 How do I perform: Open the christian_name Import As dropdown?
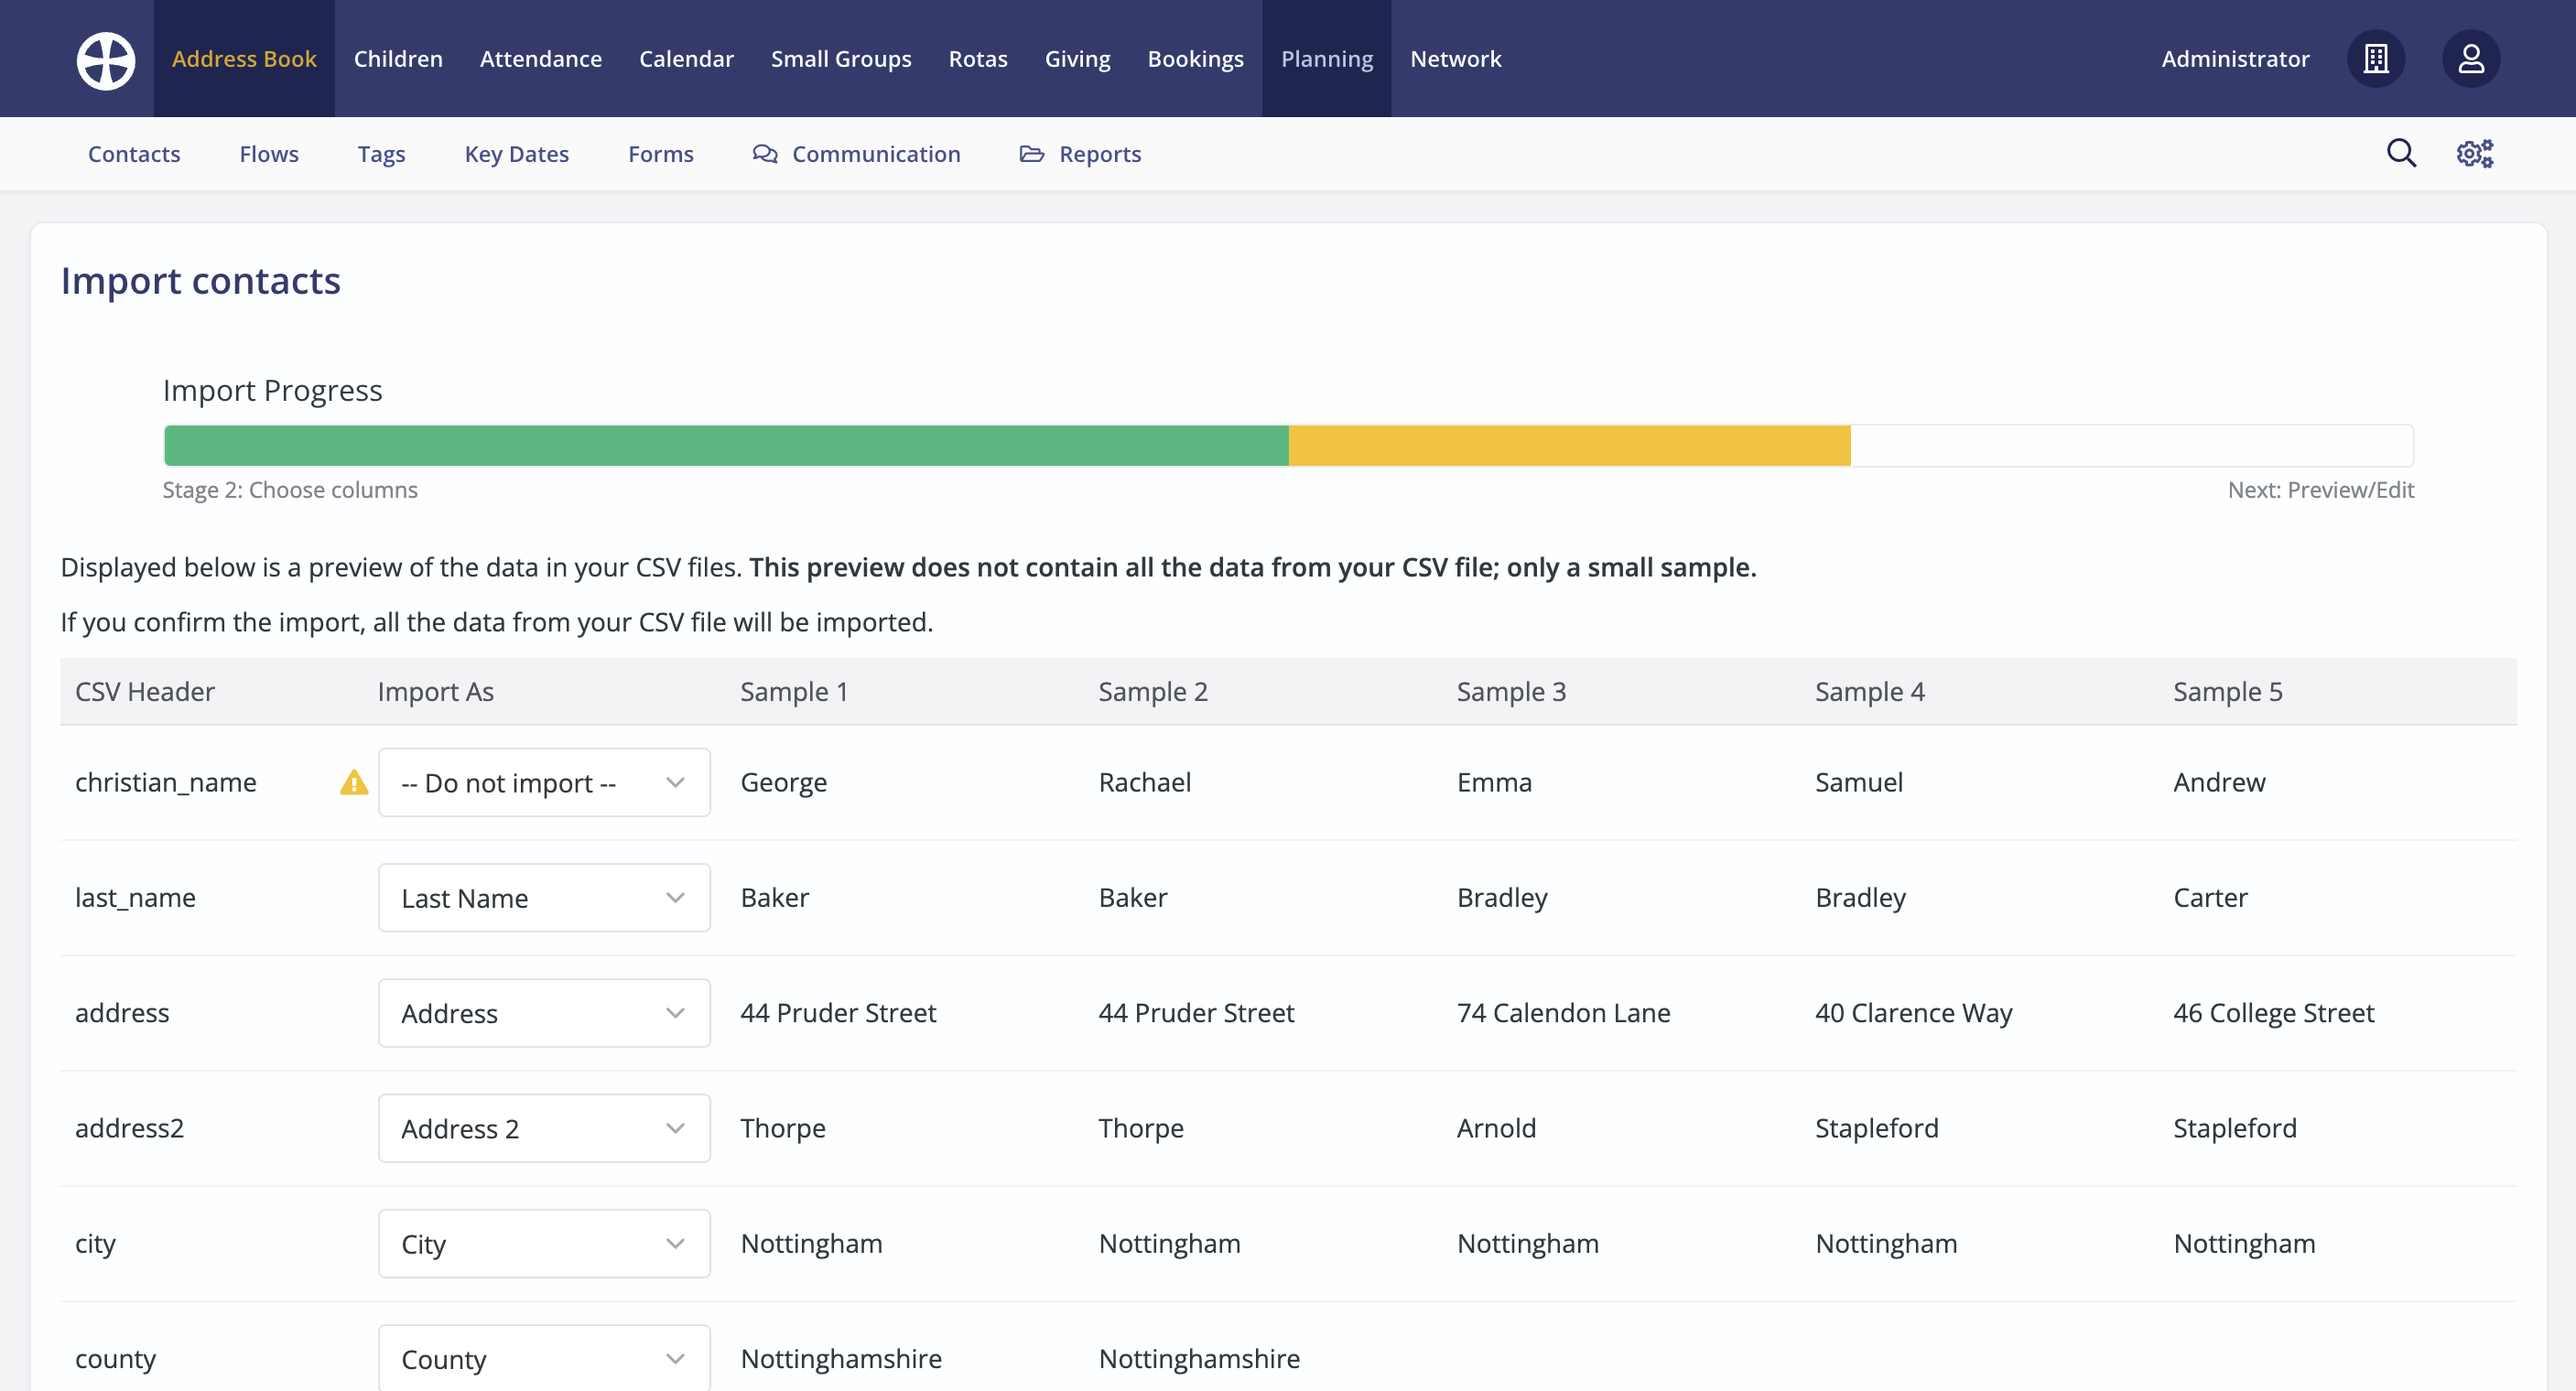coord(544,782)
